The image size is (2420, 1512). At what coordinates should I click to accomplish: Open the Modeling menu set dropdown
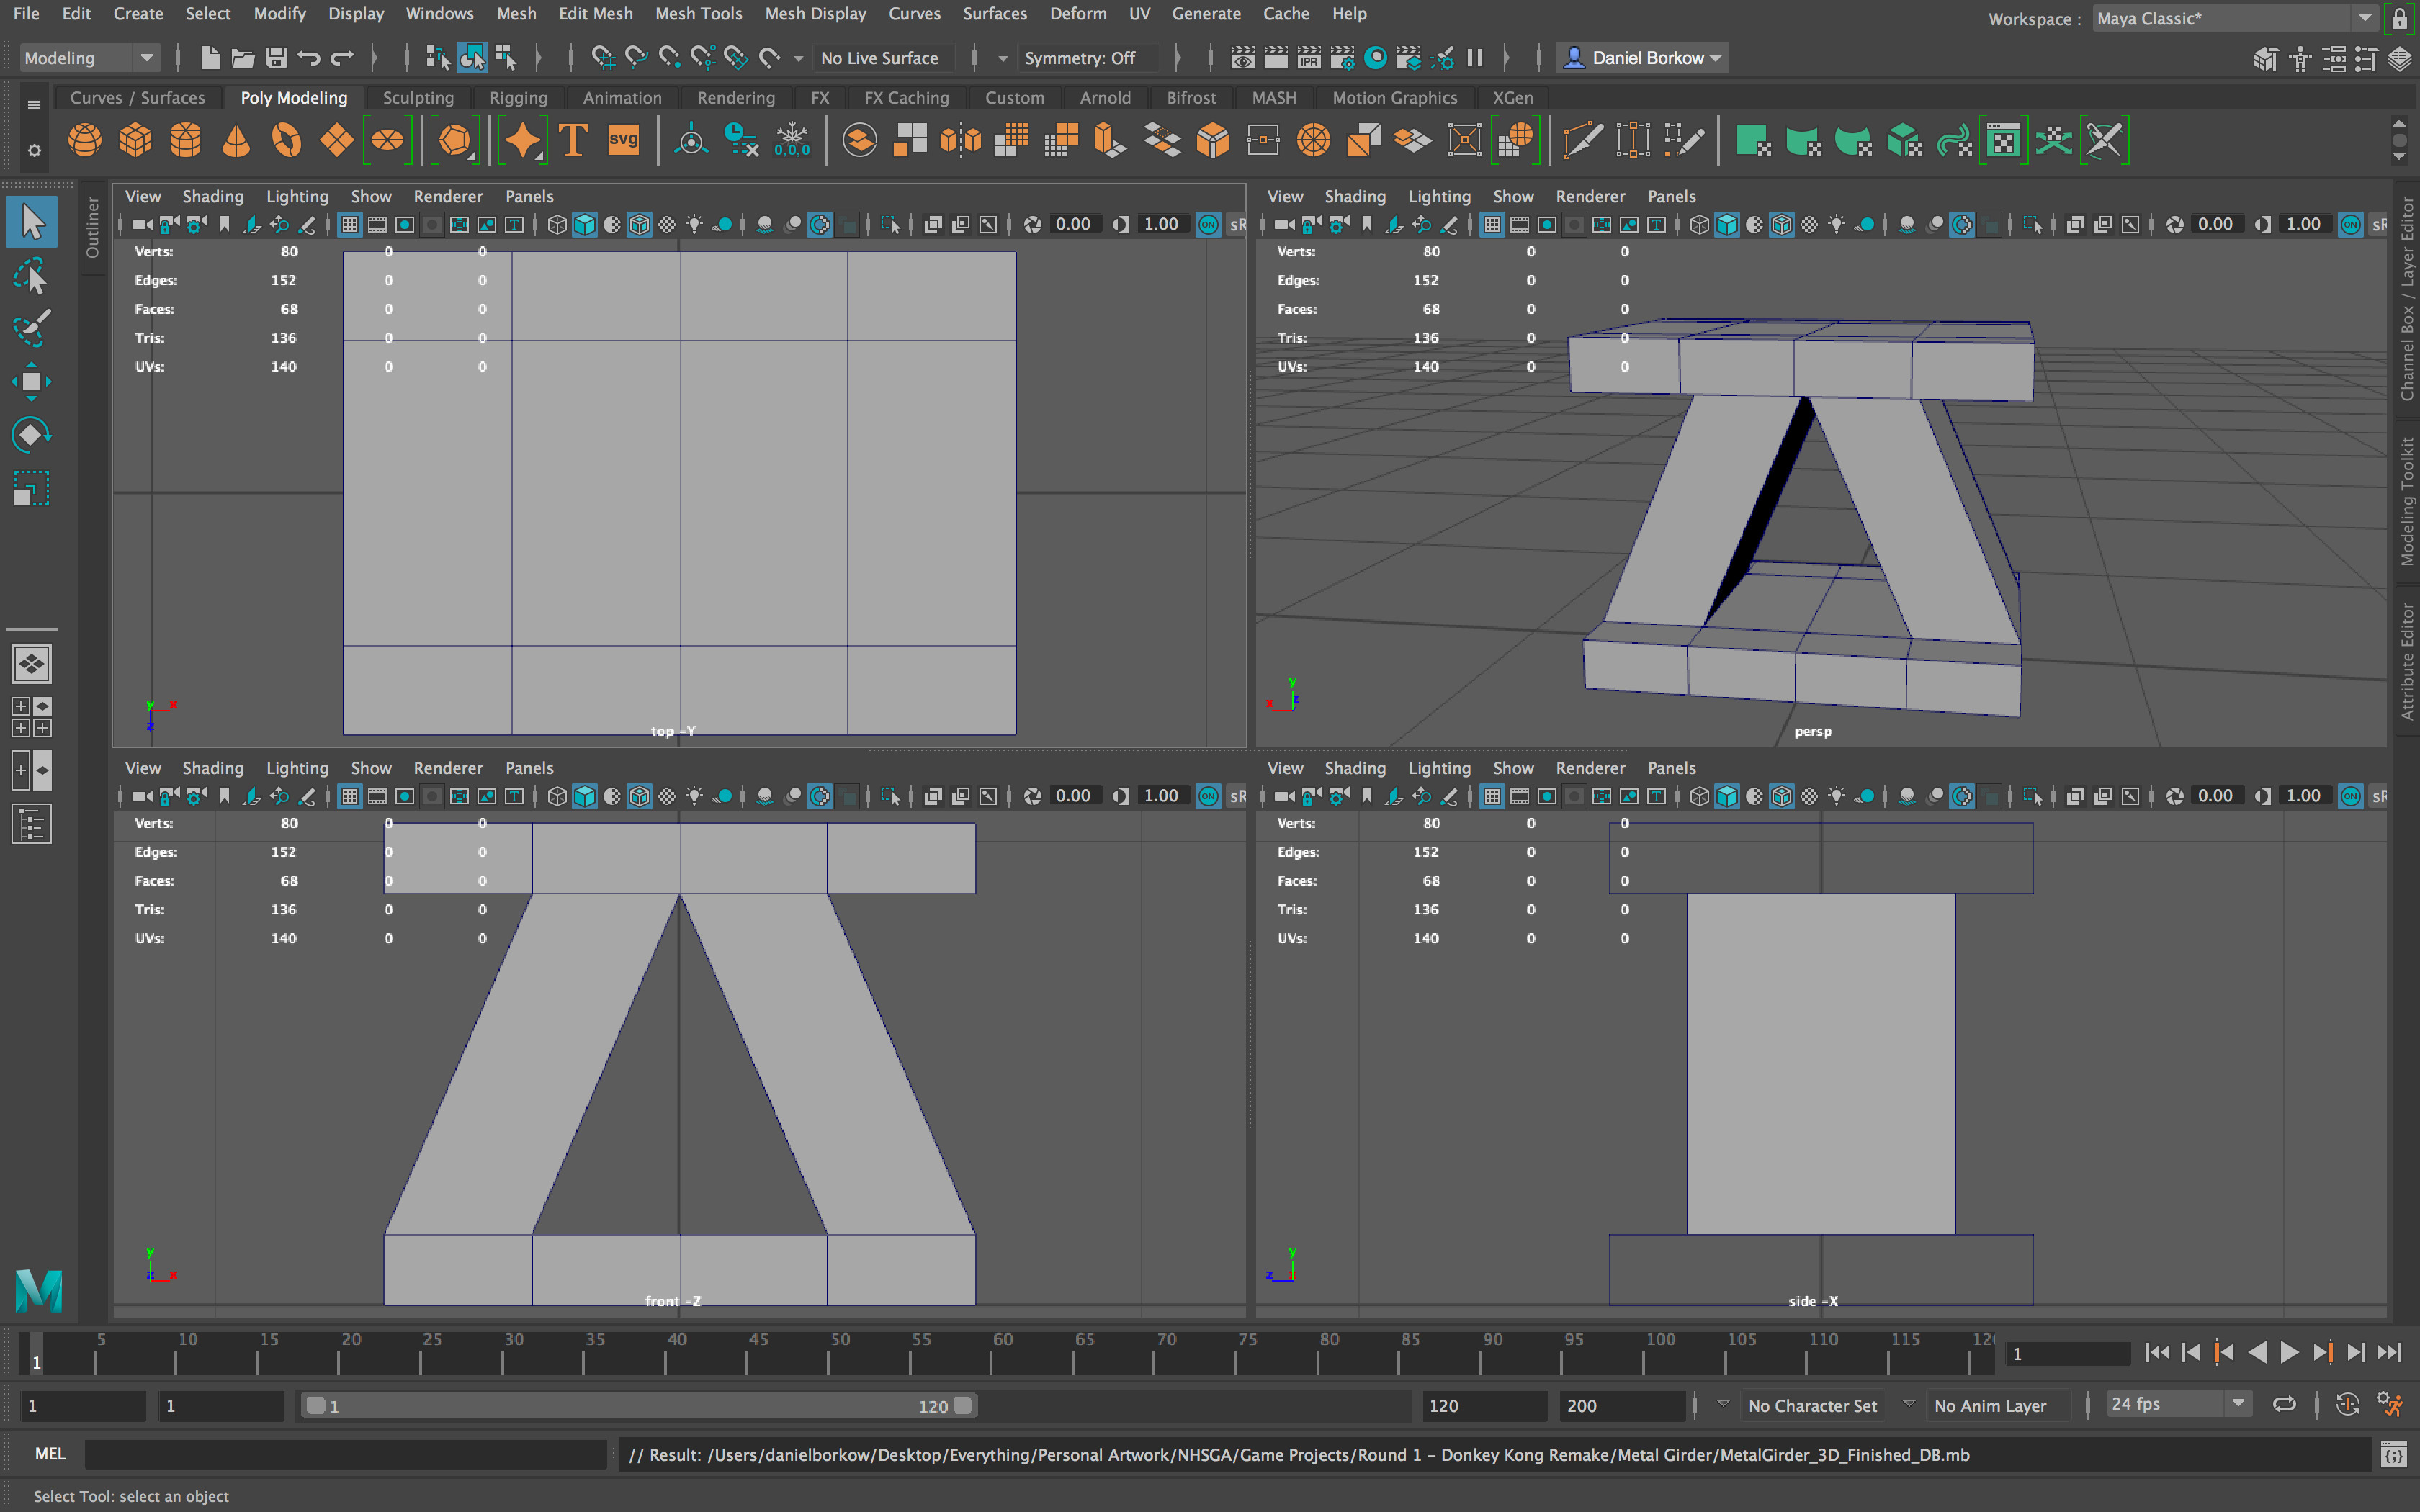coord(89,58)
